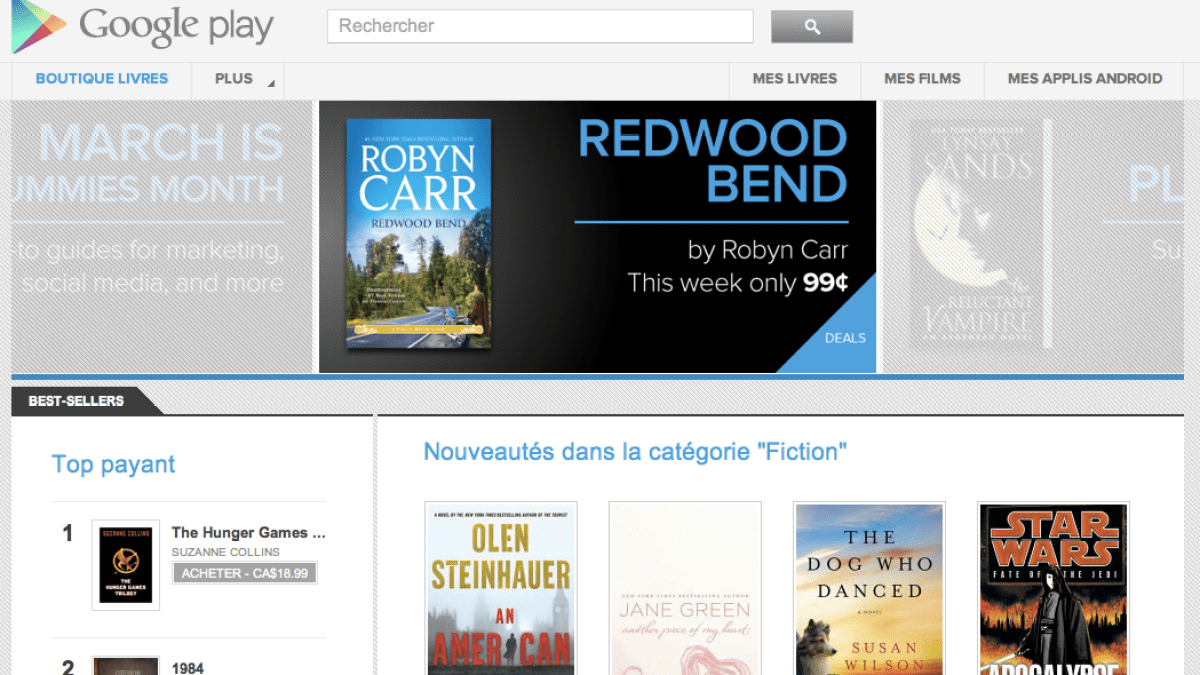
Task: Open the Redwood Bend book cover
Action: pos(418,235)
